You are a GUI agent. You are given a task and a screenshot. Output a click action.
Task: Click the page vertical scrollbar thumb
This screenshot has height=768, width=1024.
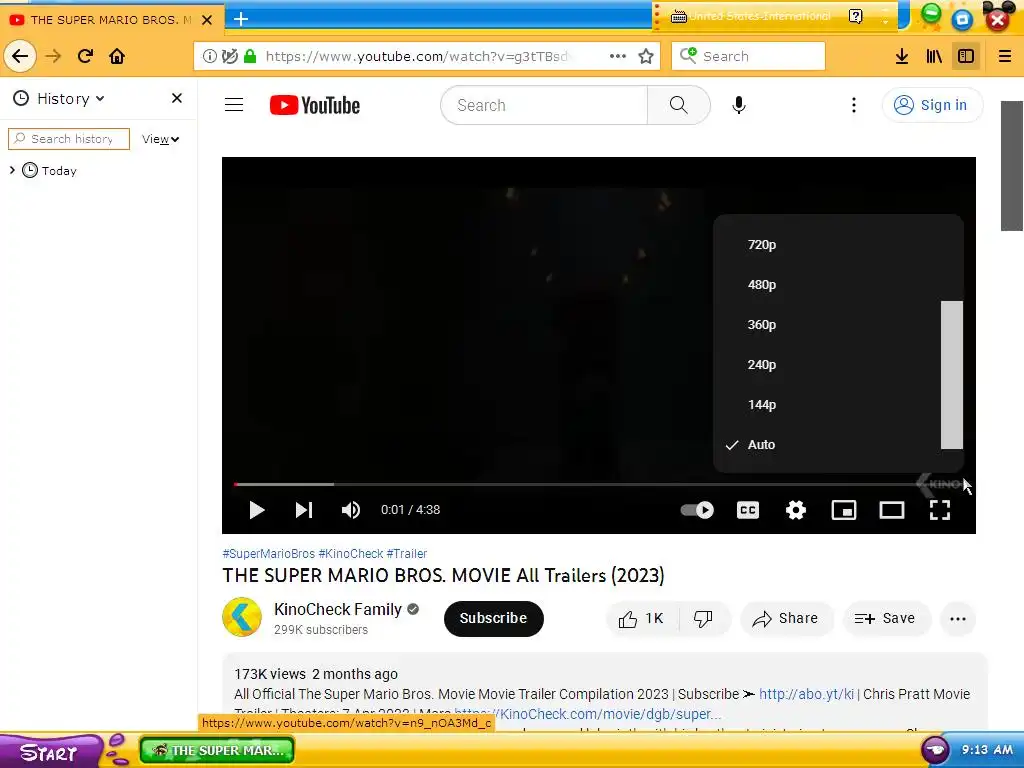[1012, 166]
